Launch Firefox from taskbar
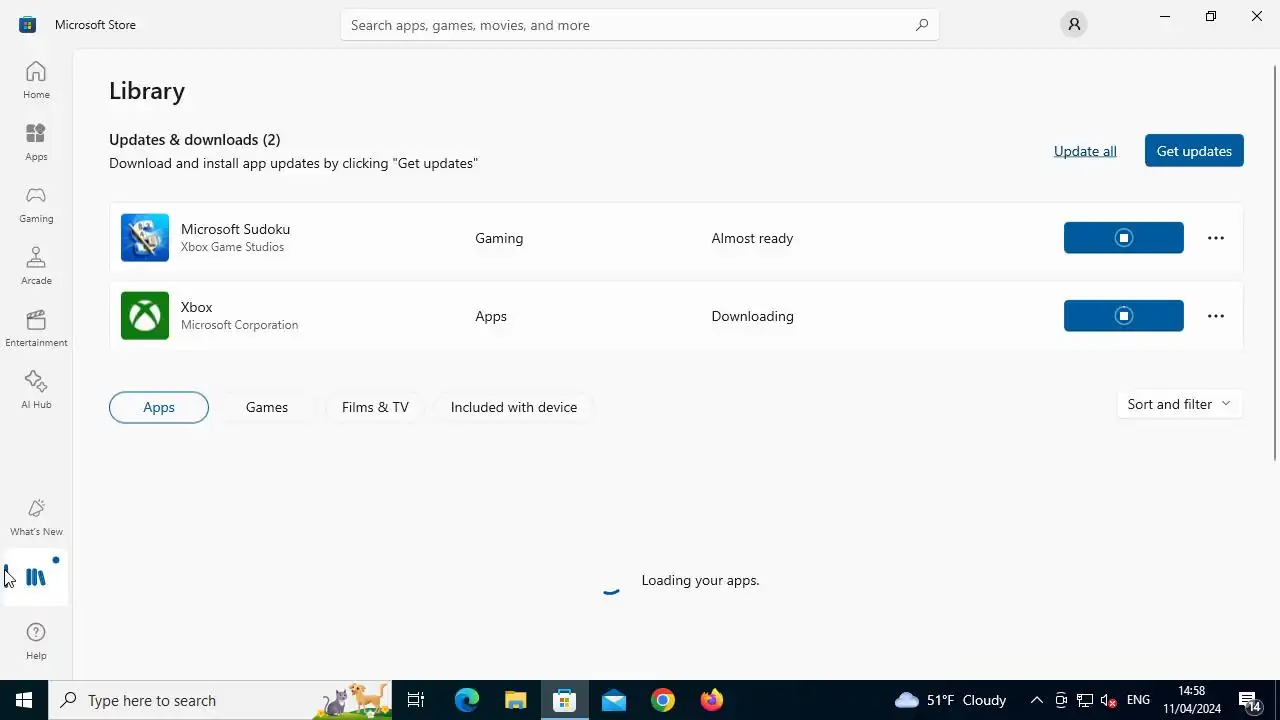Image resolution: width=1280 pixels, height=720 pixels. coord(712,700)
